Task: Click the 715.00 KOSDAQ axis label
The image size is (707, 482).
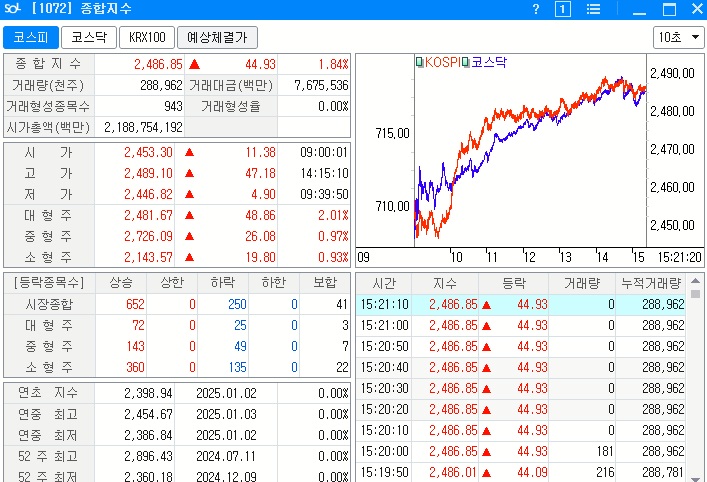Action: [x=392, y=133]
